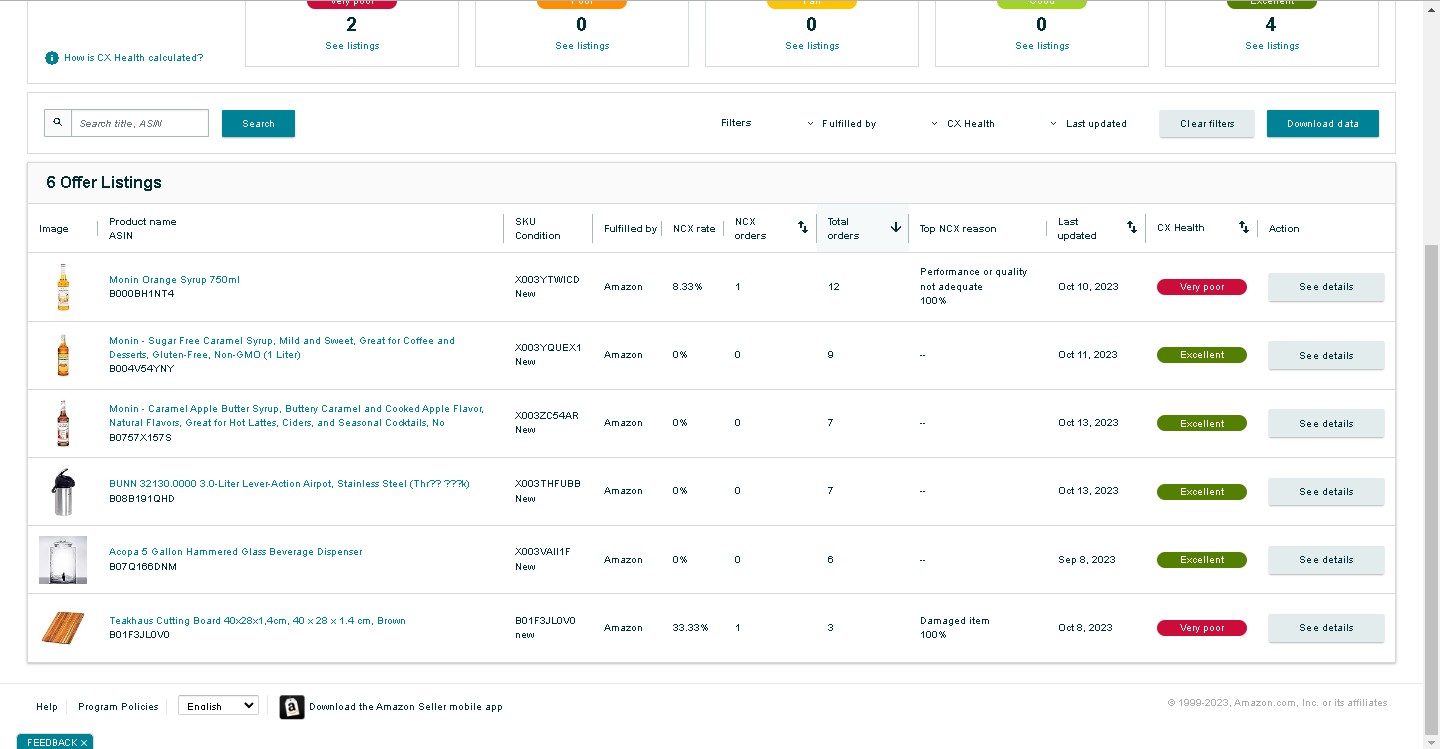The width and height of the screenshot is (1440, 749).
Task: Click the 6 Offer Listings heading
Action: 104,183
